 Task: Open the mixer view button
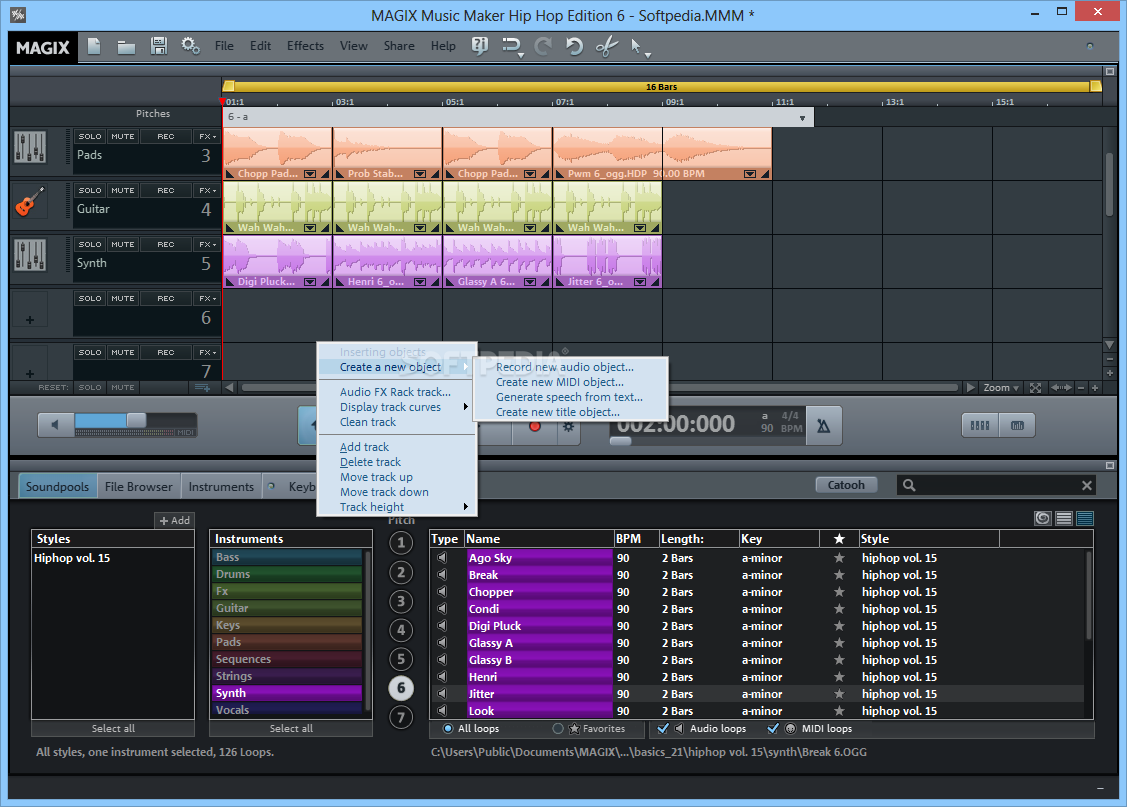pyautogui.click(x=980, y=425)
